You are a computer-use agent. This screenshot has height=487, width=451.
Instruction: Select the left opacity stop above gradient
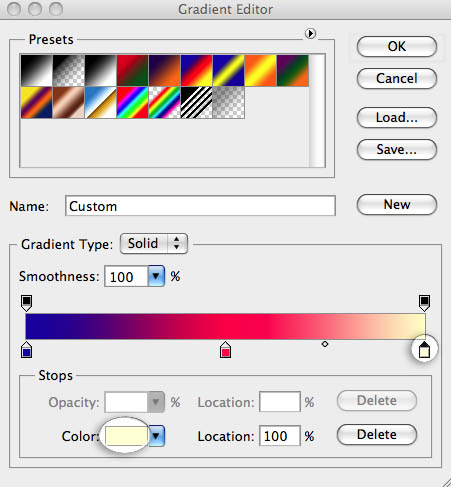[x=26, y=303]
